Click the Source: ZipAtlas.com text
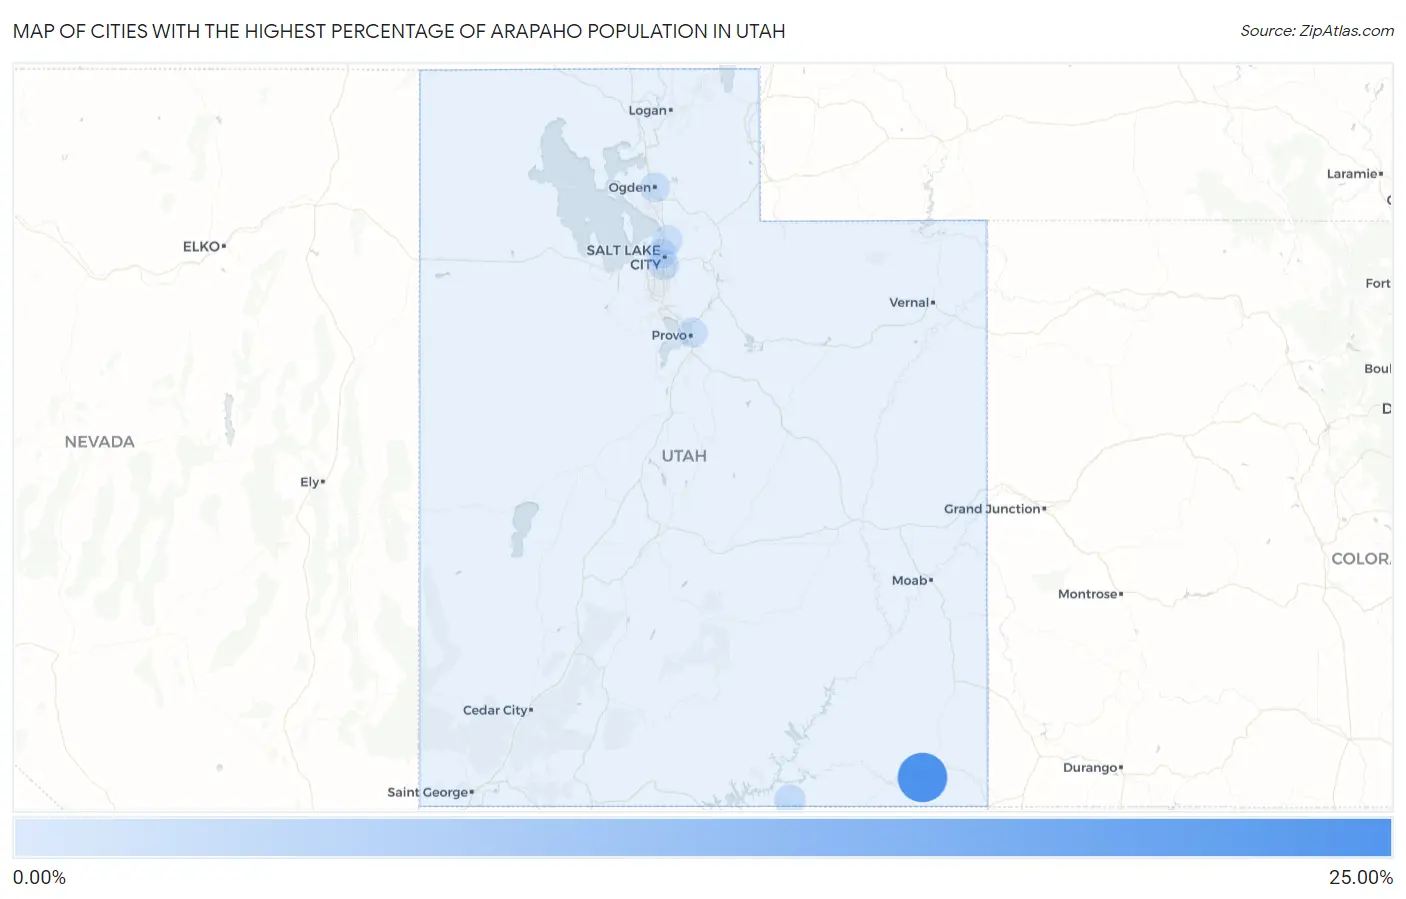This screenshot has height=899, width=1406. point(1317,31)
